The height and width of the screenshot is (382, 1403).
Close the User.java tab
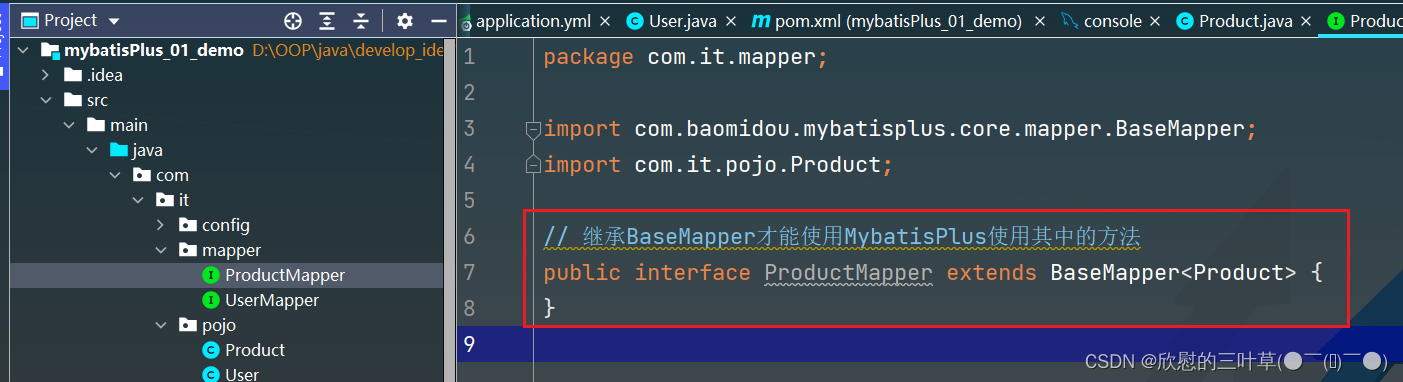(732, 21)
